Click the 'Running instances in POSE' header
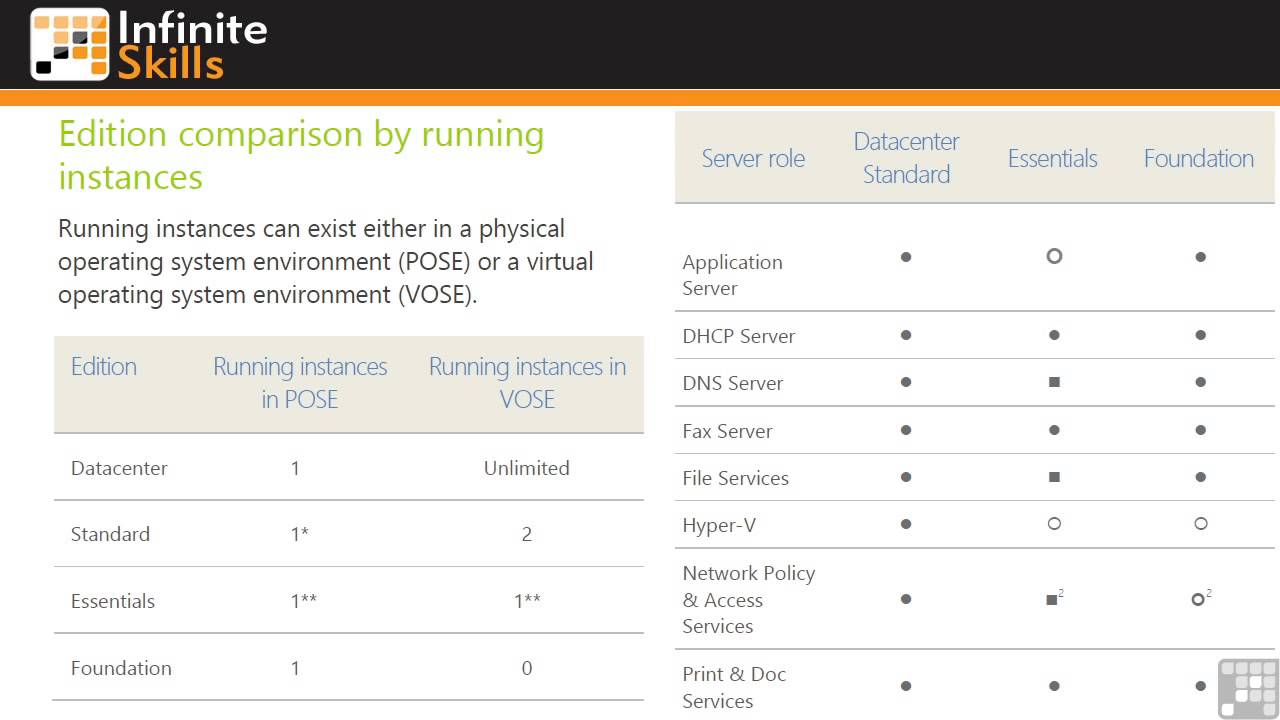1280x720 pixels. (300, 383)
